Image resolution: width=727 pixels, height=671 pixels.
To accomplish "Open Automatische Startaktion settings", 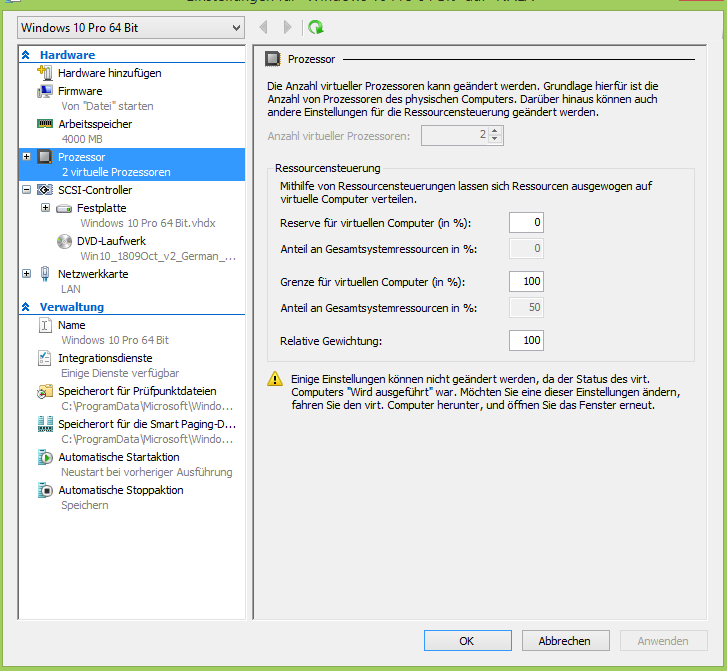I will (119, 457).
